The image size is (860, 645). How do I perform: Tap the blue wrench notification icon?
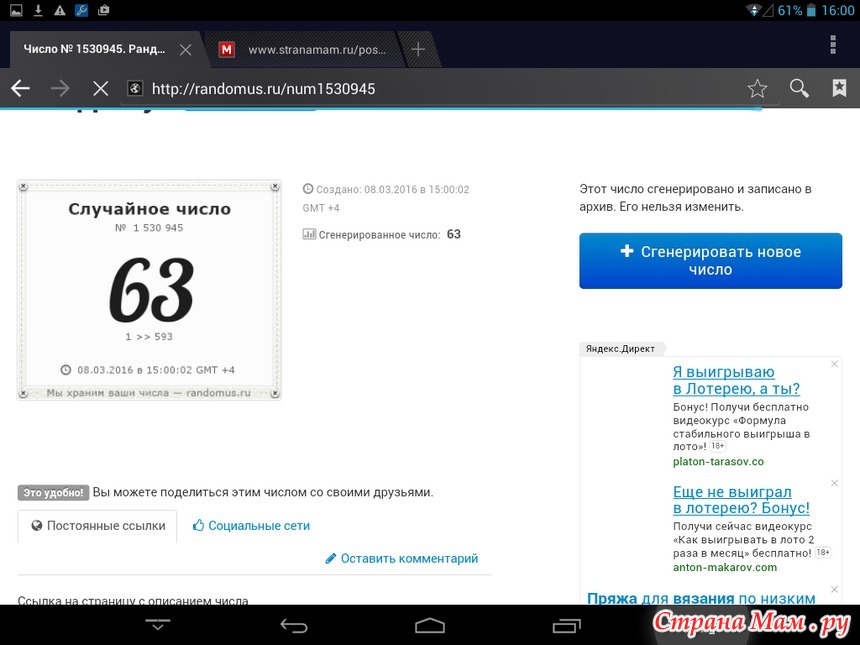tap(81, 10)
